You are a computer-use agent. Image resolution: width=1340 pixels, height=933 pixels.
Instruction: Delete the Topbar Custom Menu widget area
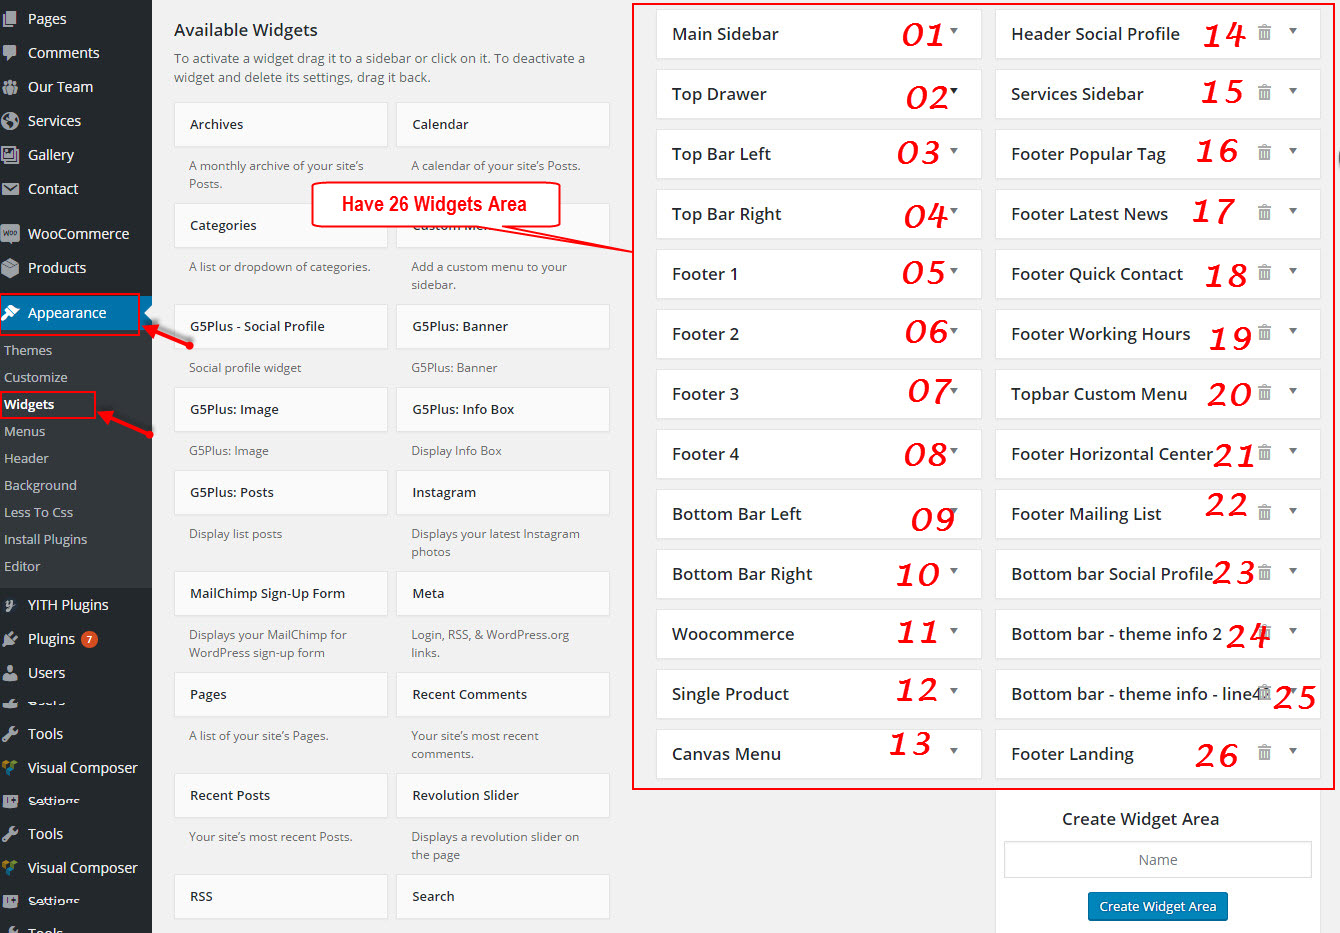click(1264, 393)
